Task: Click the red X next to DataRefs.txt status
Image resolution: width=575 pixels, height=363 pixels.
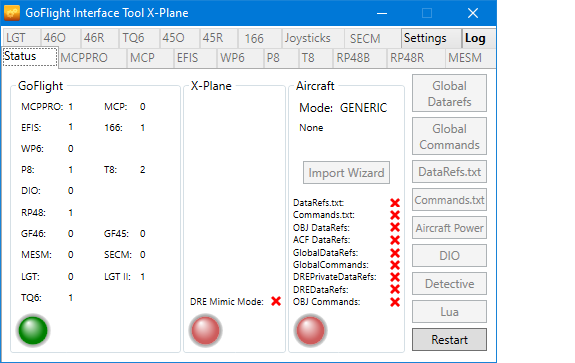Action: click(x=395, y=203)
